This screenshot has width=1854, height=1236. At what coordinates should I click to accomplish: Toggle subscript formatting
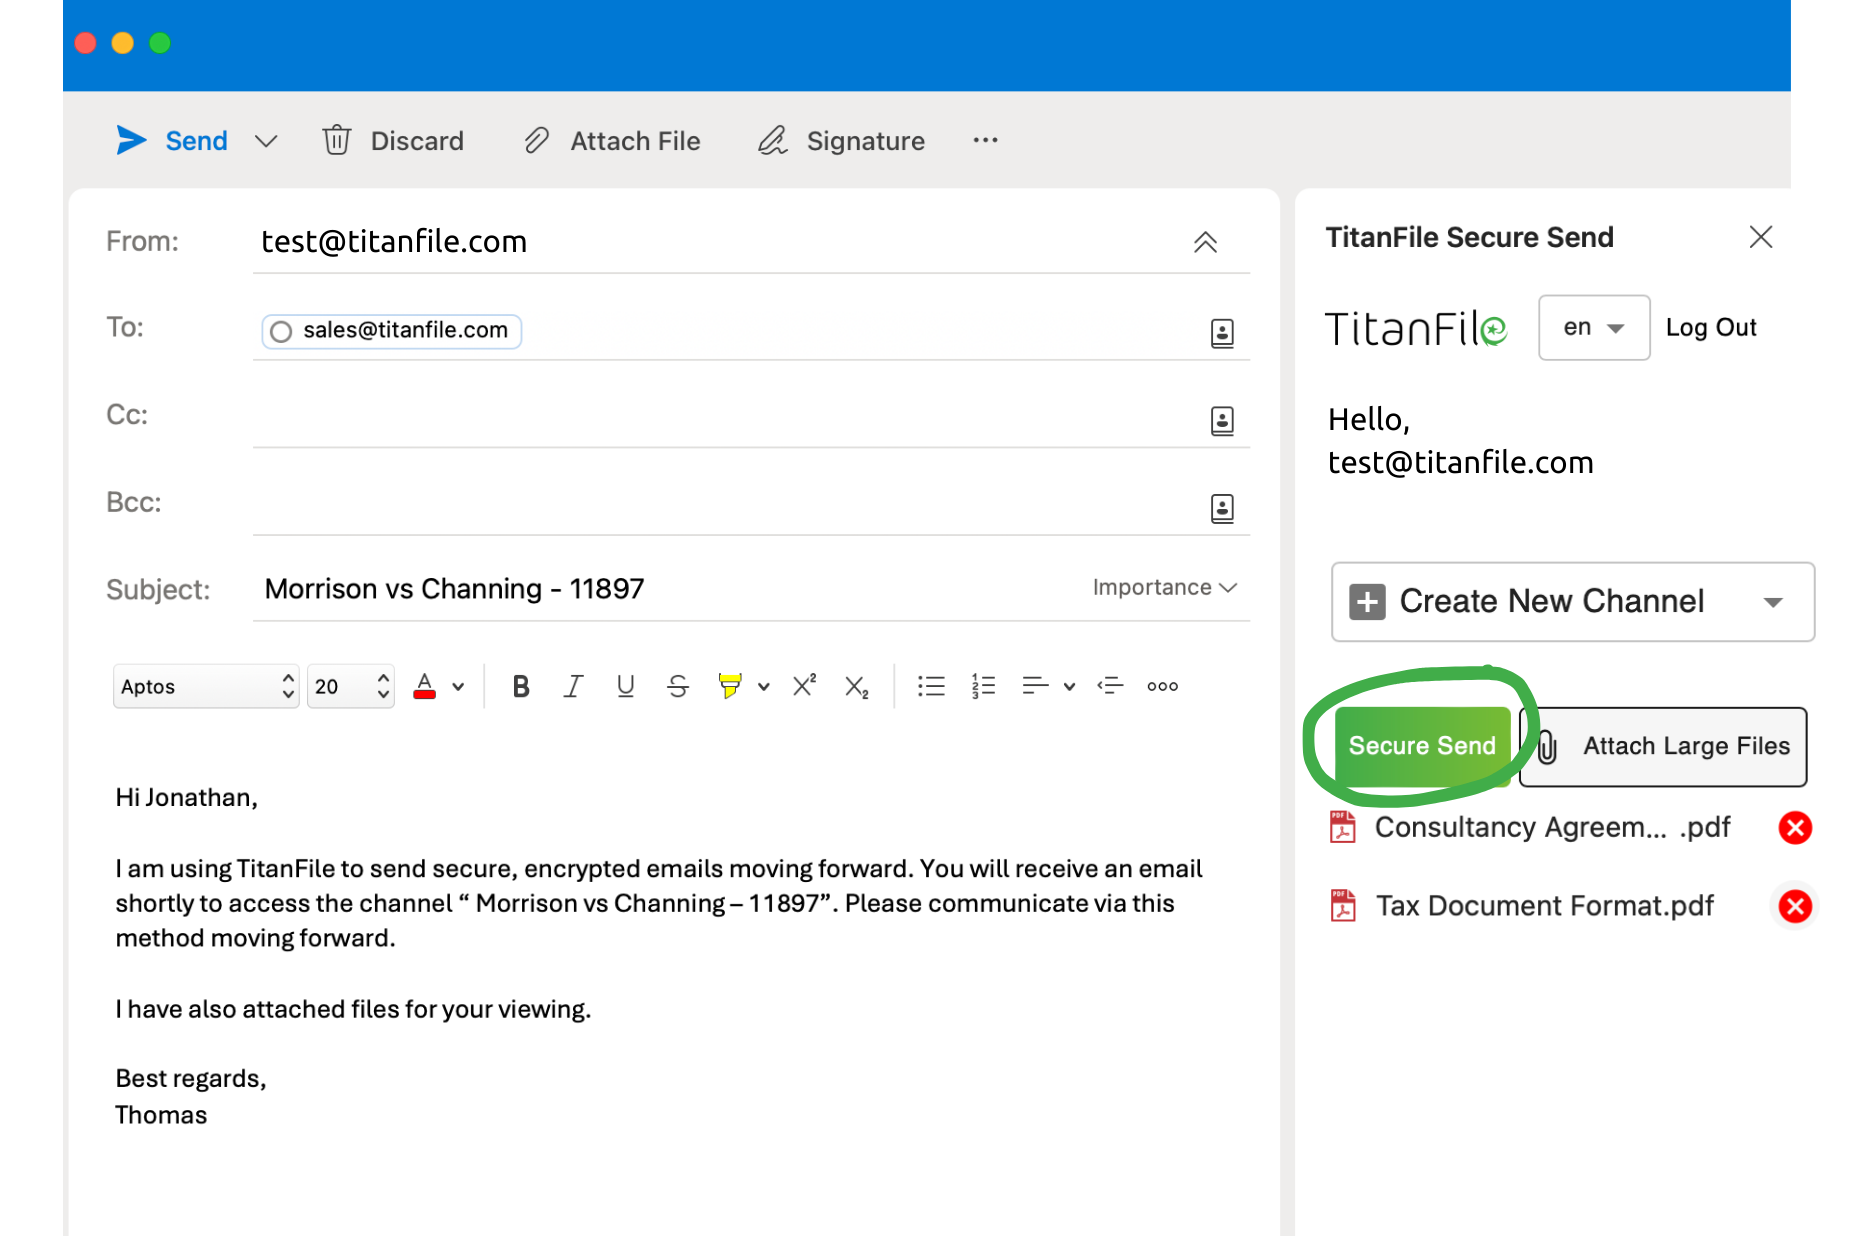[856, 687]
